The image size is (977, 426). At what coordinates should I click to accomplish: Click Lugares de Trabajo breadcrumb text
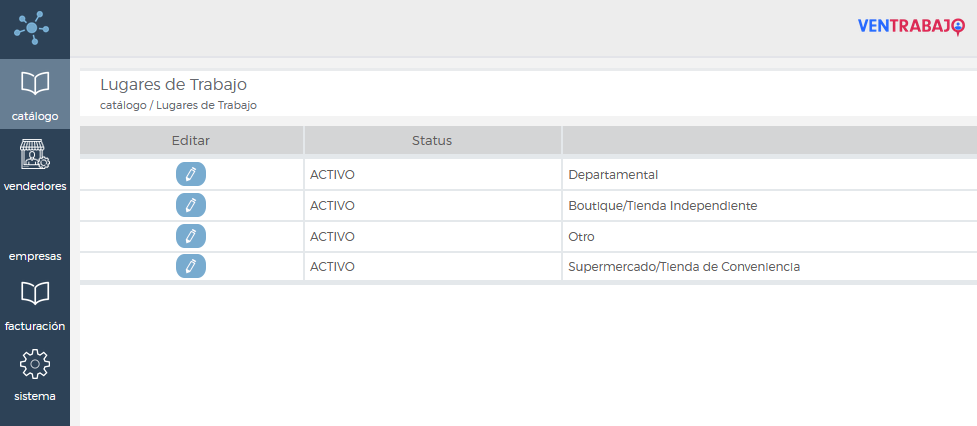206,105
